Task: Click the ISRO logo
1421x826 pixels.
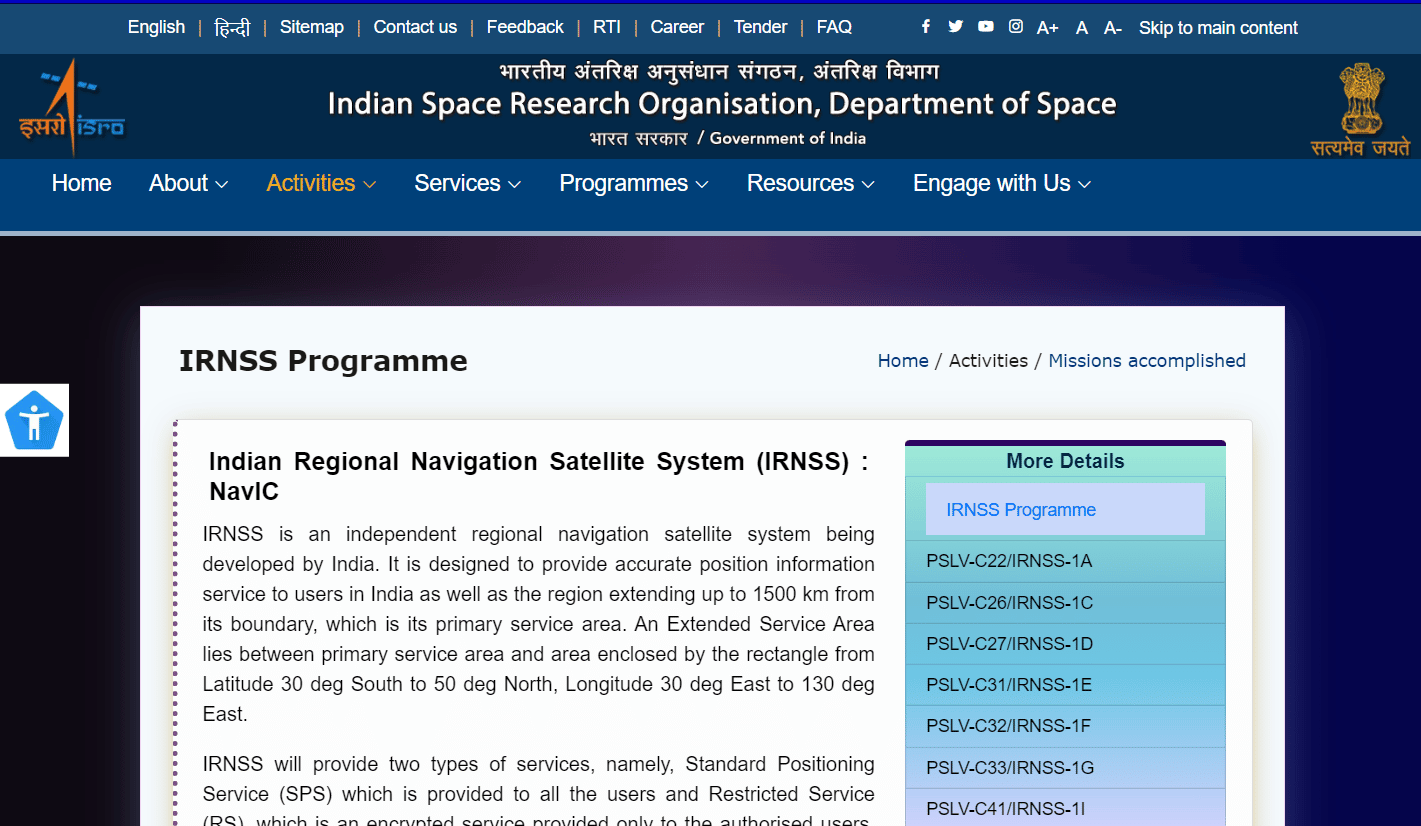Action: 72,107
